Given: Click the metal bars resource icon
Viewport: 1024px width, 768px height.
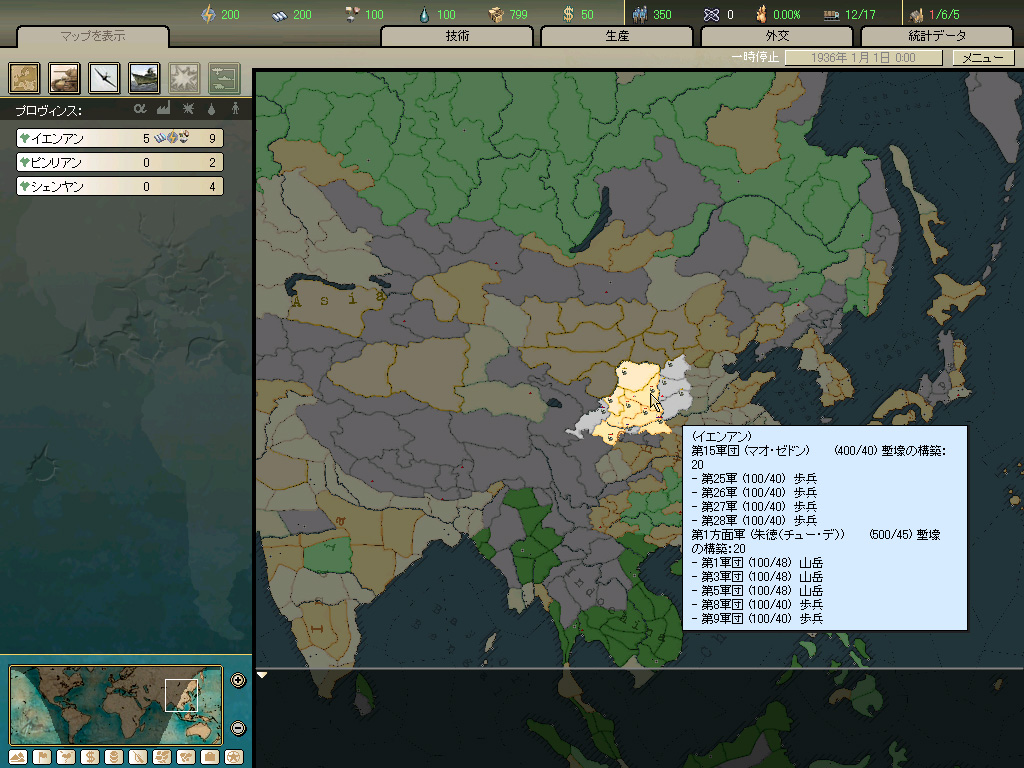Looking at the screenshot, I should 280,14.
